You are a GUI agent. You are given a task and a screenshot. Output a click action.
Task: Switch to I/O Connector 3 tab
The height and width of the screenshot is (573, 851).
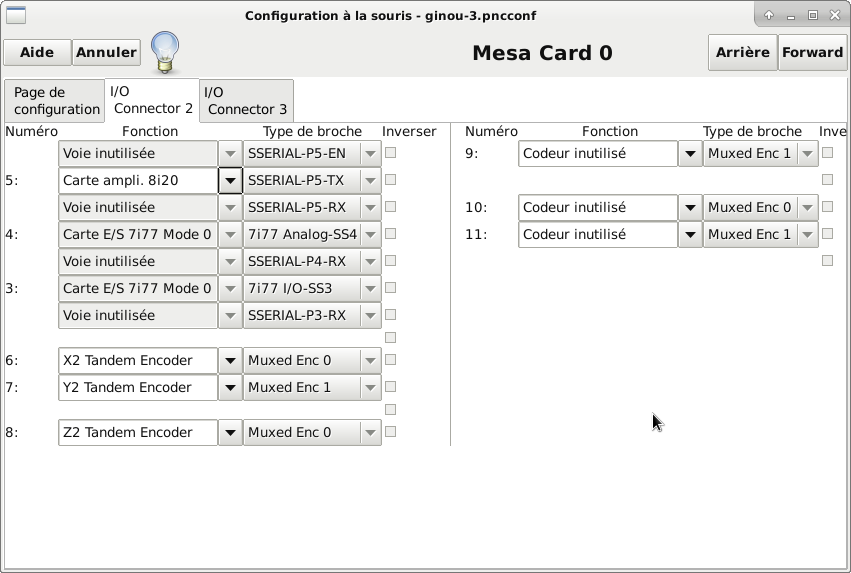click(x=246, y=101)
